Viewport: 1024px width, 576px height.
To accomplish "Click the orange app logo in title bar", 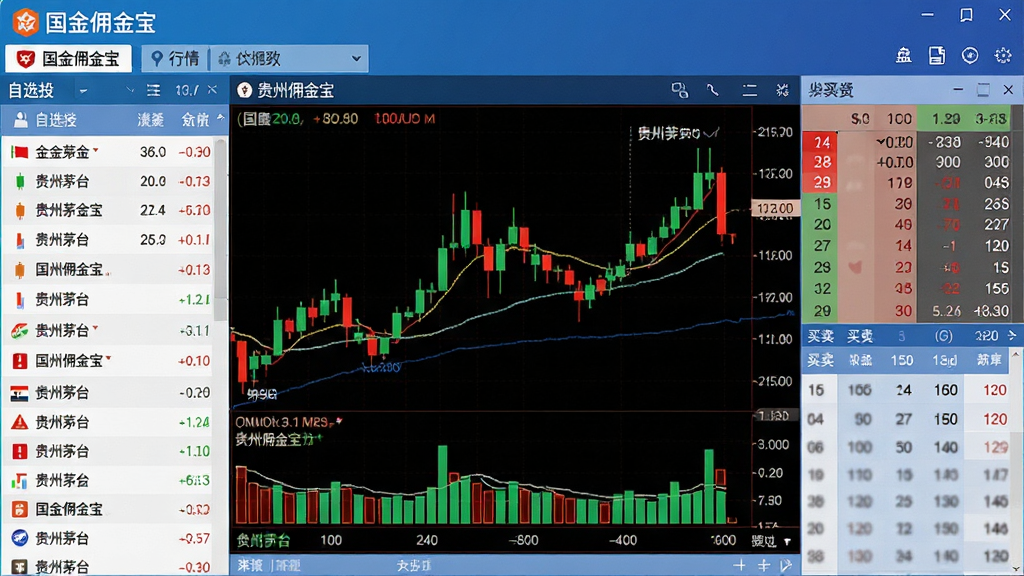I will [25, 22].
